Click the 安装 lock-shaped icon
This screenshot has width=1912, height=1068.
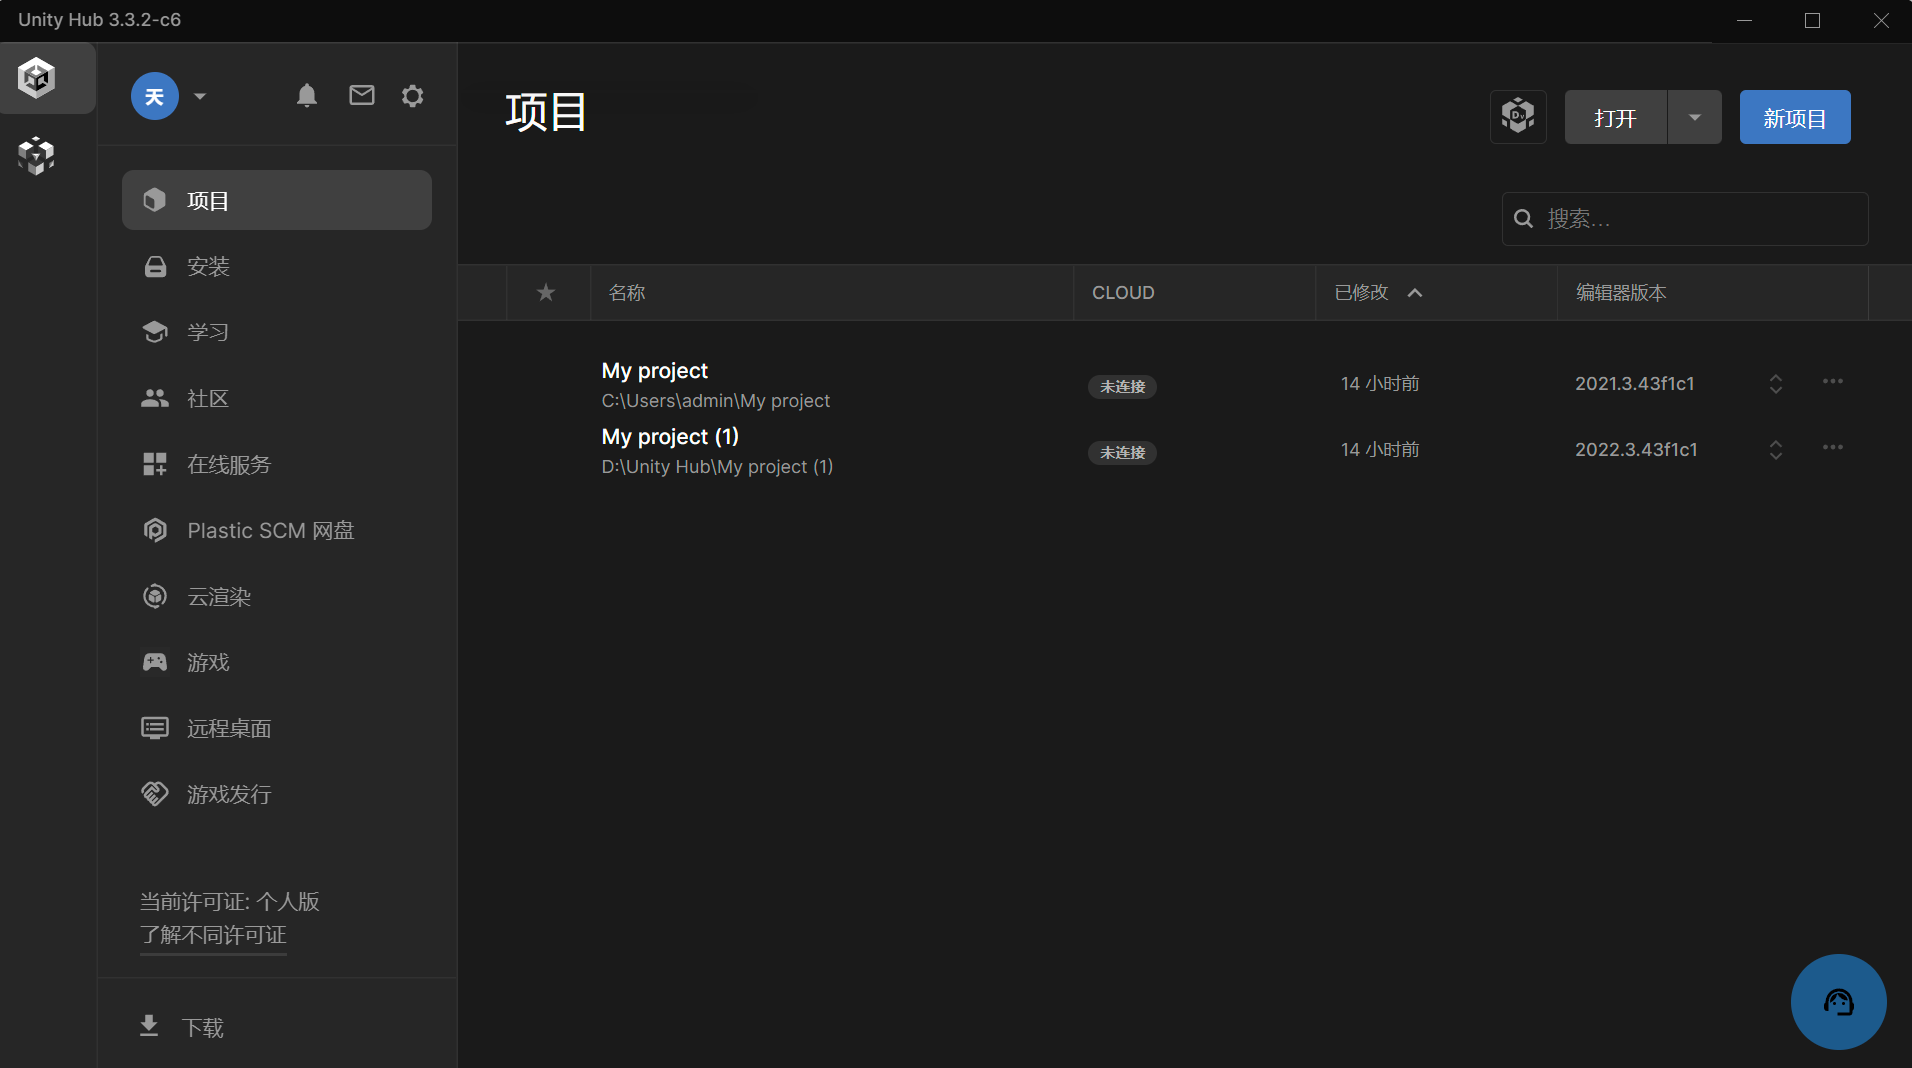pos(155,266)
